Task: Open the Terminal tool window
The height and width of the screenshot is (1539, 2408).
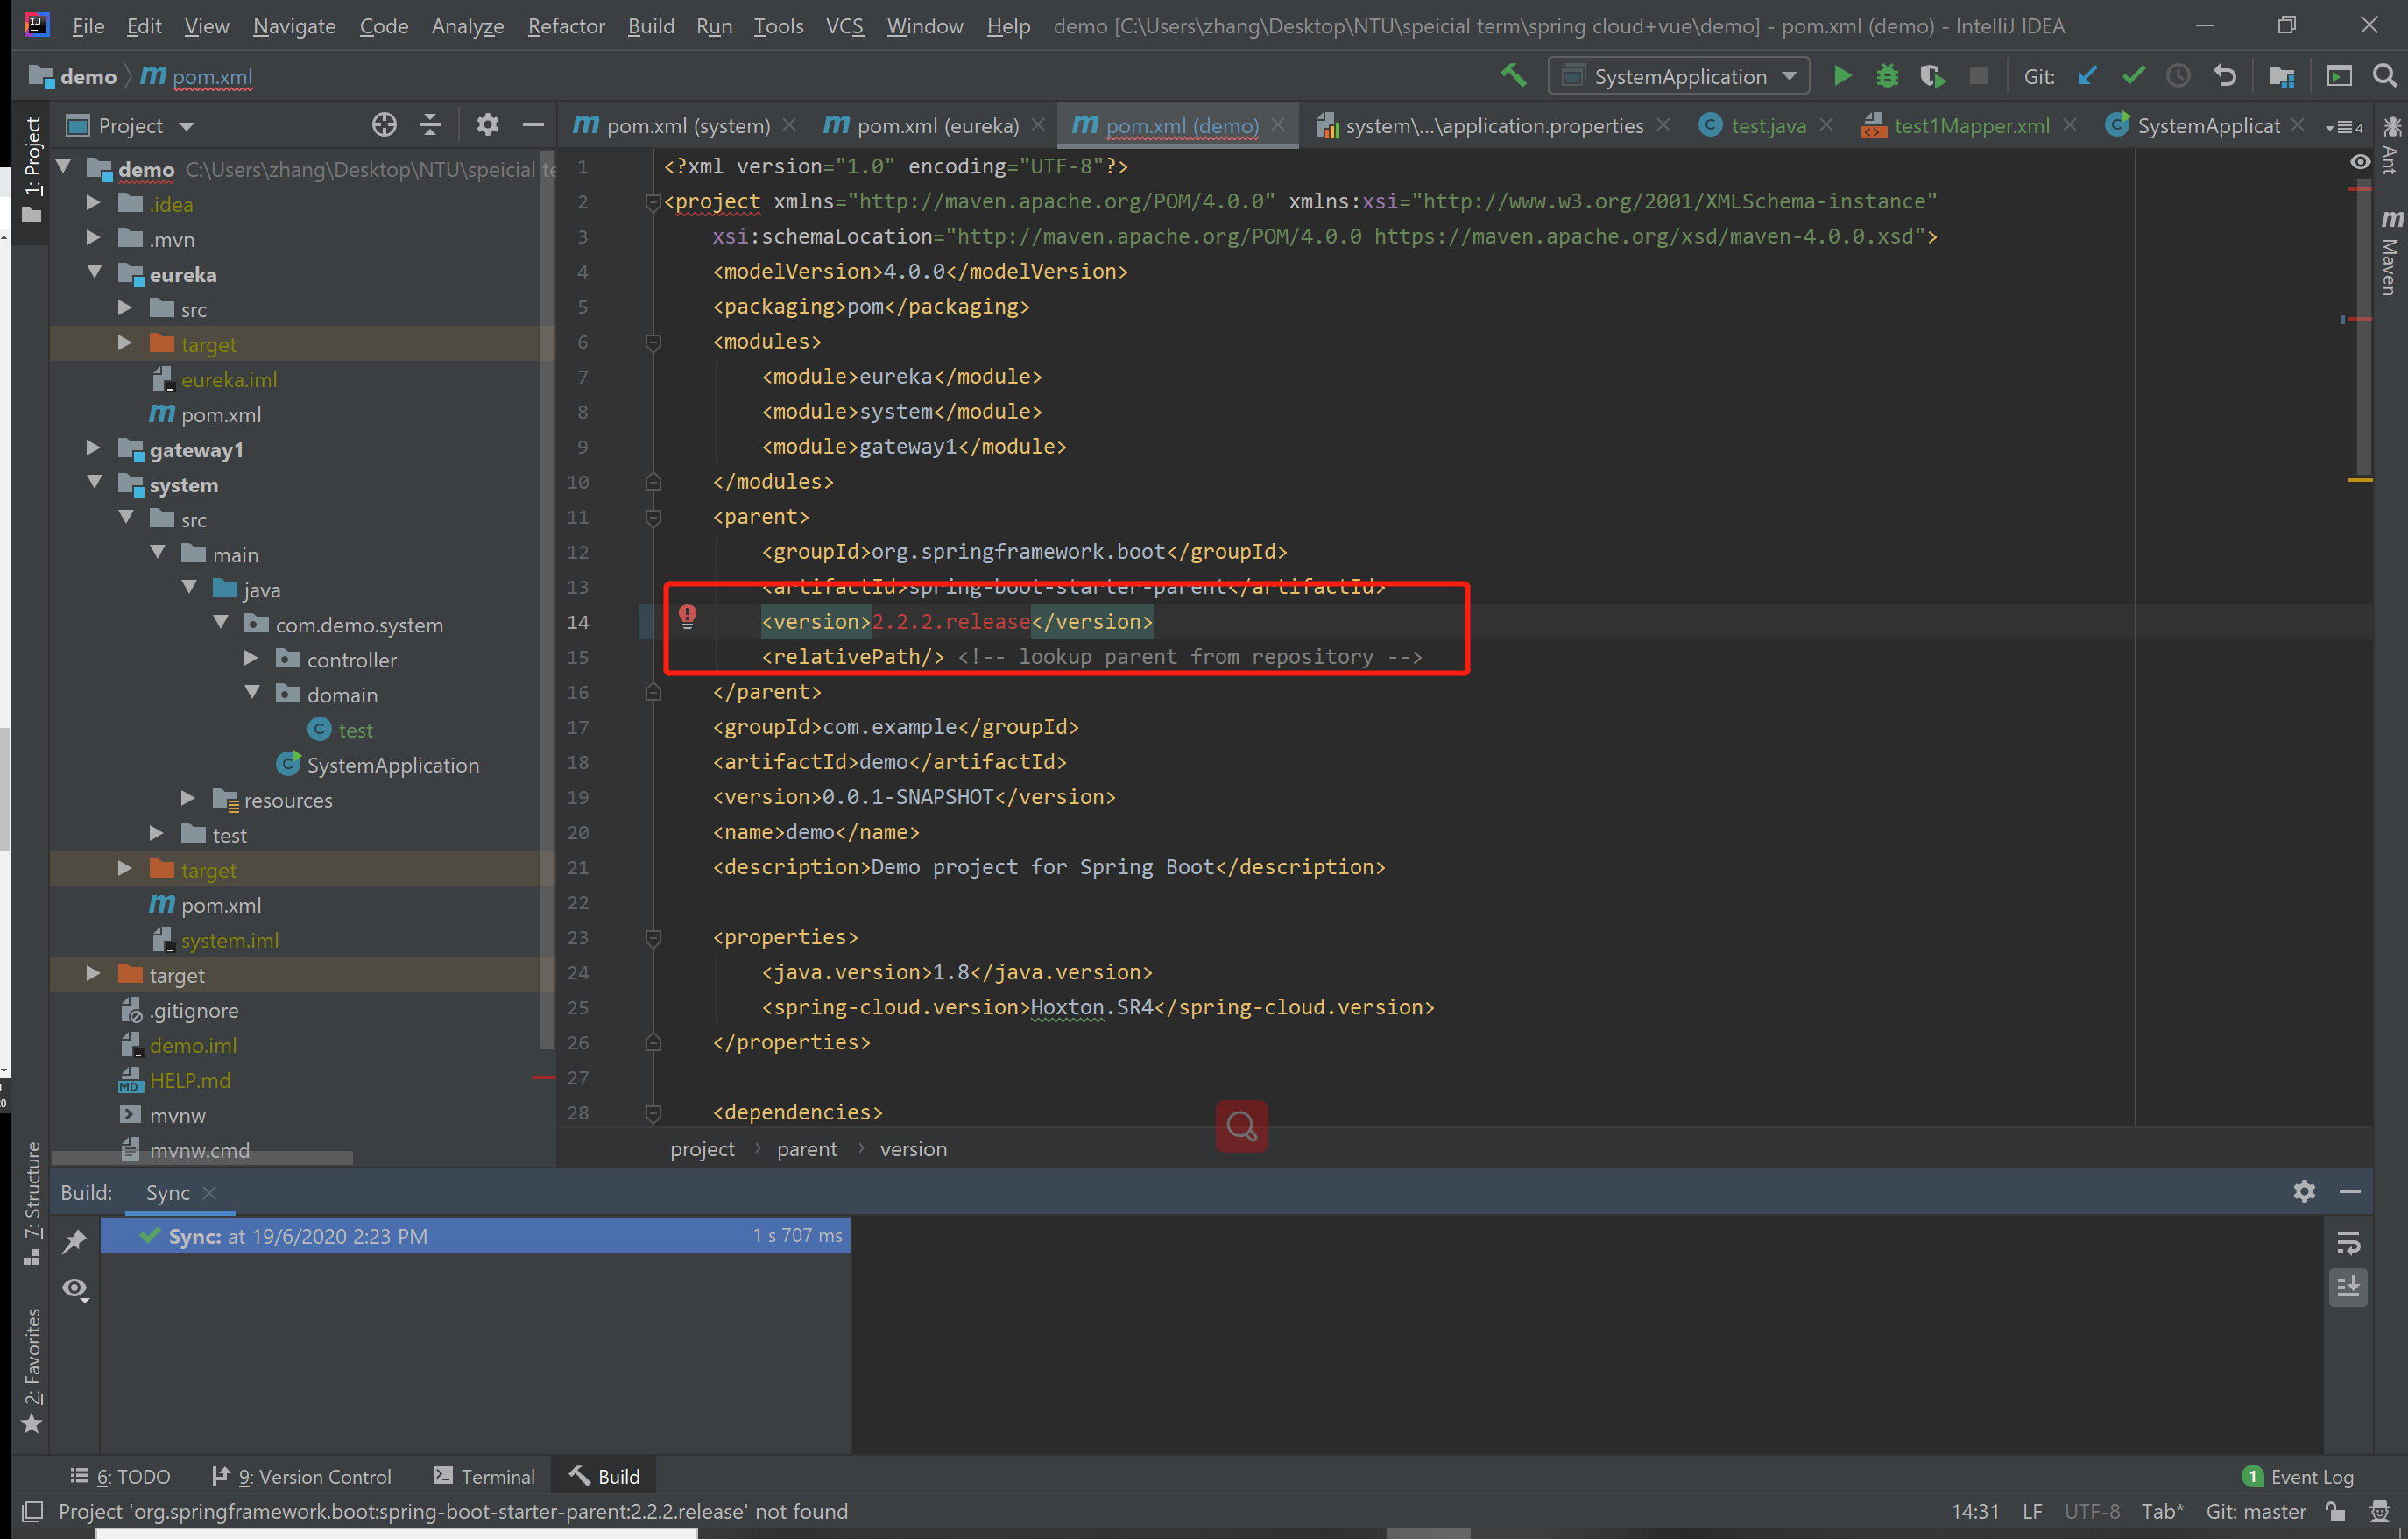Action: tap(484, 1476)
